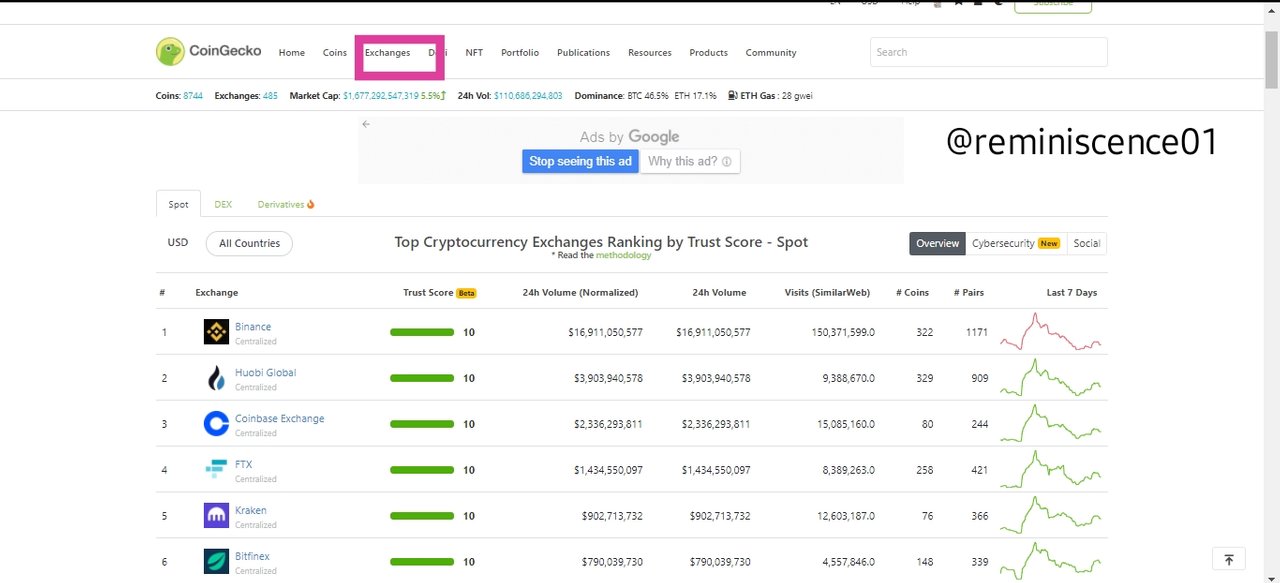
Task: Select the Overview view button
Action: (937, 243)
